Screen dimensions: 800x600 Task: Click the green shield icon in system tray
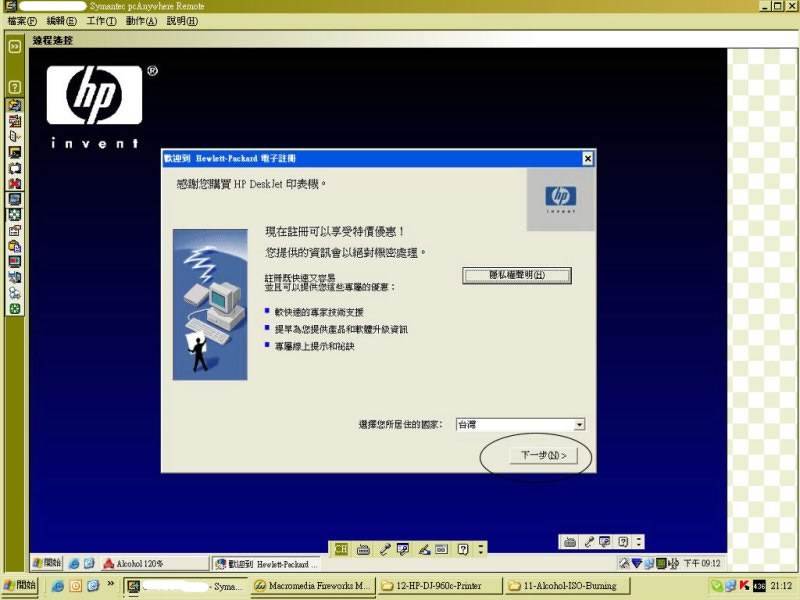pyautogui.click(x=716, y=586)
